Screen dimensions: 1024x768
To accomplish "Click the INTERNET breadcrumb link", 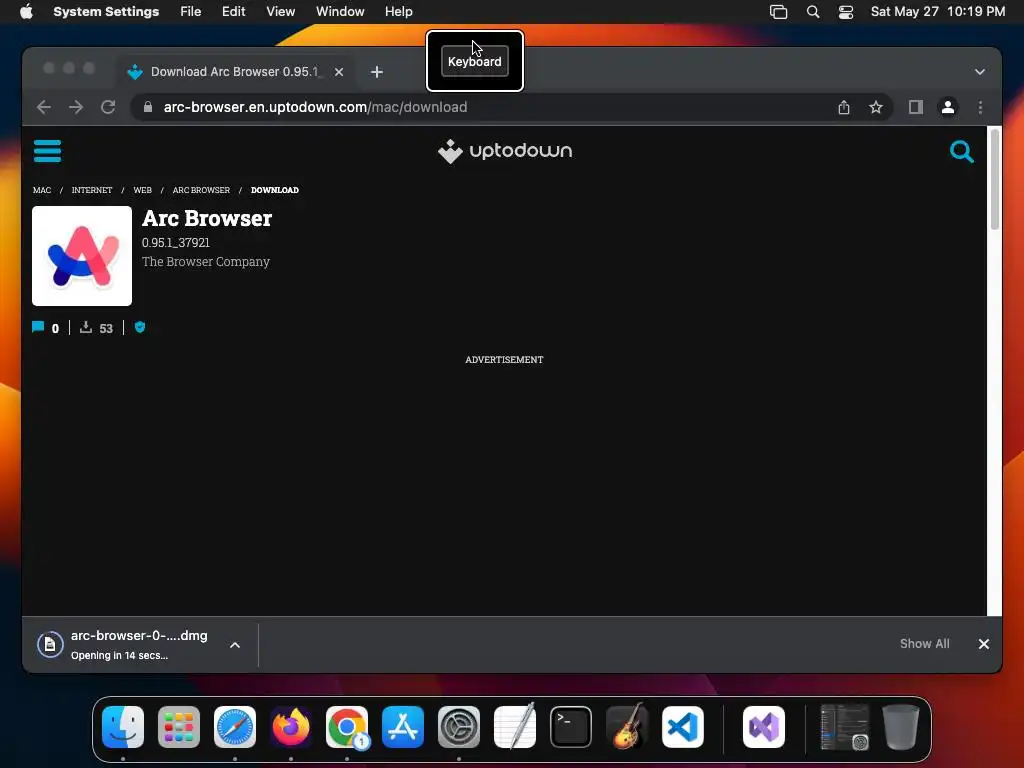I will [x=91, y=190].
